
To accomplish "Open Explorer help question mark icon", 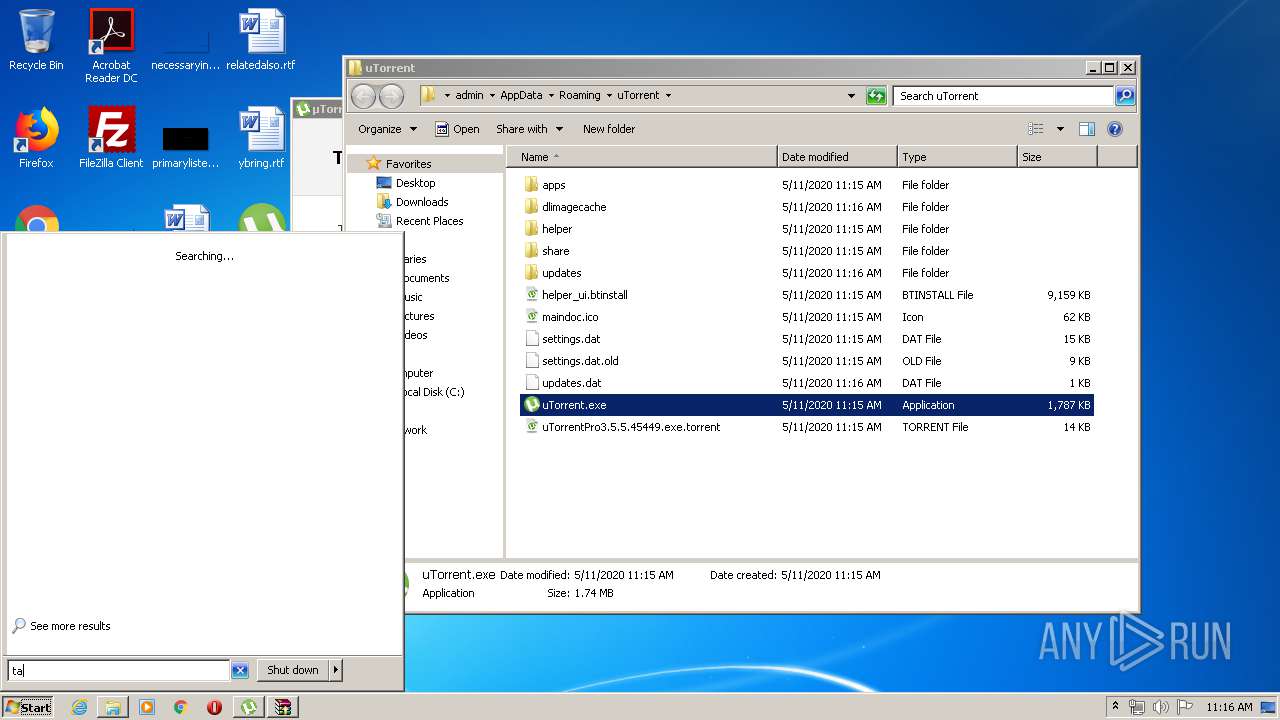I will pos(1115,129).
